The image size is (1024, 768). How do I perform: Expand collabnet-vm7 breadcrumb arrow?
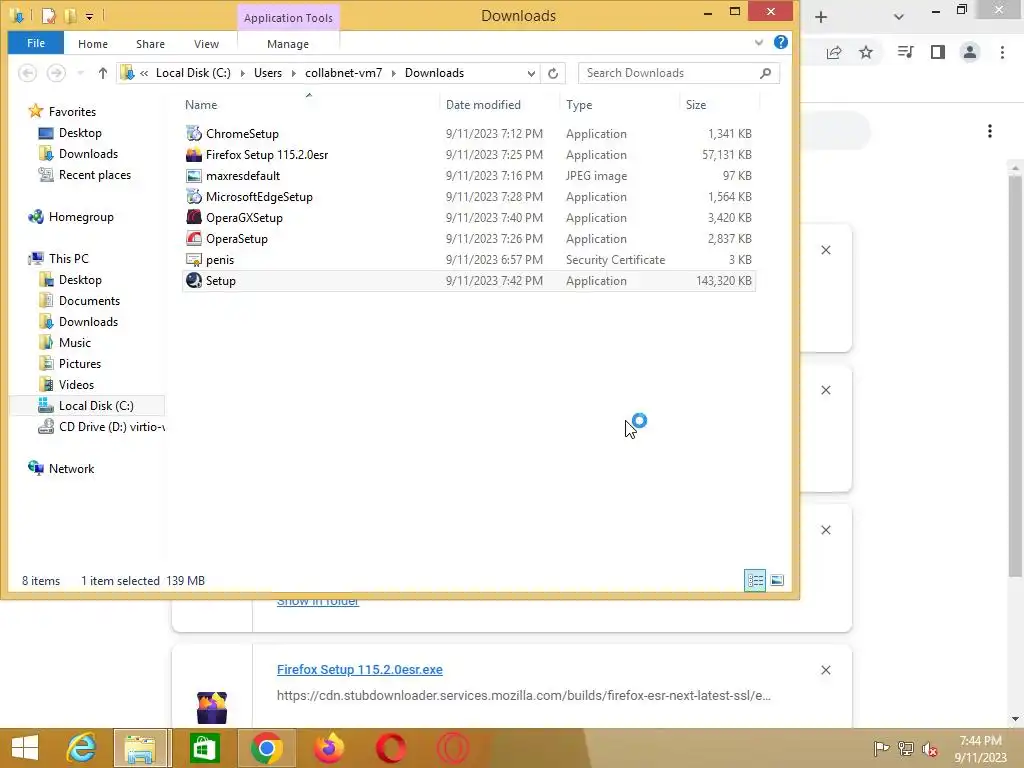pos(394,73)
